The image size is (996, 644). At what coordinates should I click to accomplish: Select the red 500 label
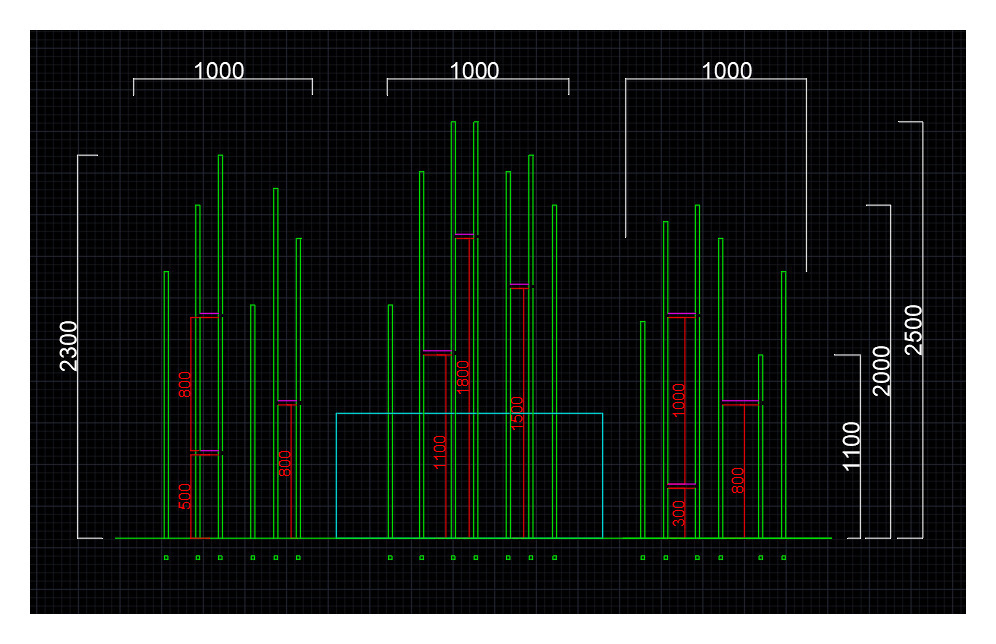[x=184, y=497]
